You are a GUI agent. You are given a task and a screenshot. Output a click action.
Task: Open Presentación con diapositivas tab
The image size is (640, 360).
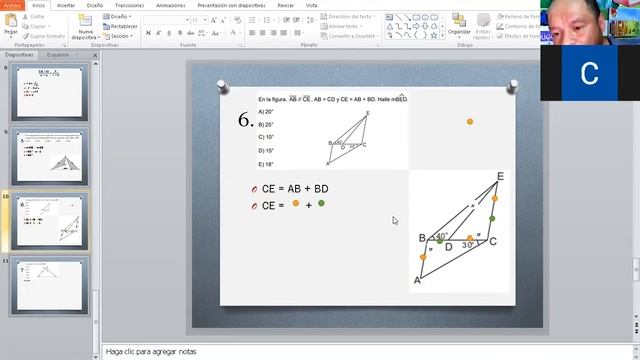[x=231, y=5]
